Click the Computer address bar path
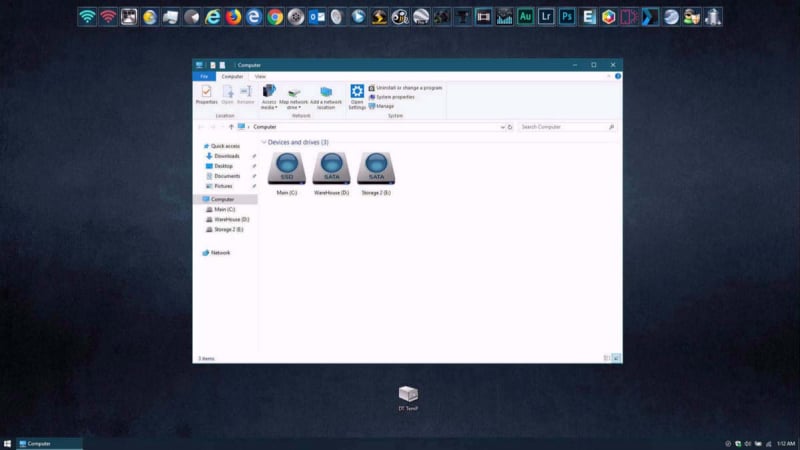Screen dimensions: 800x450 264,127
